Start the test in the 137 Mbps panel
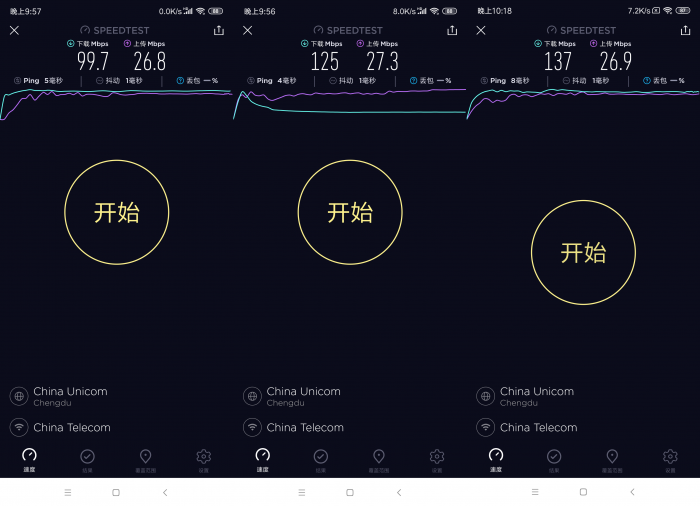The height and width of the screenshot is (506, 700). point(583,253)
